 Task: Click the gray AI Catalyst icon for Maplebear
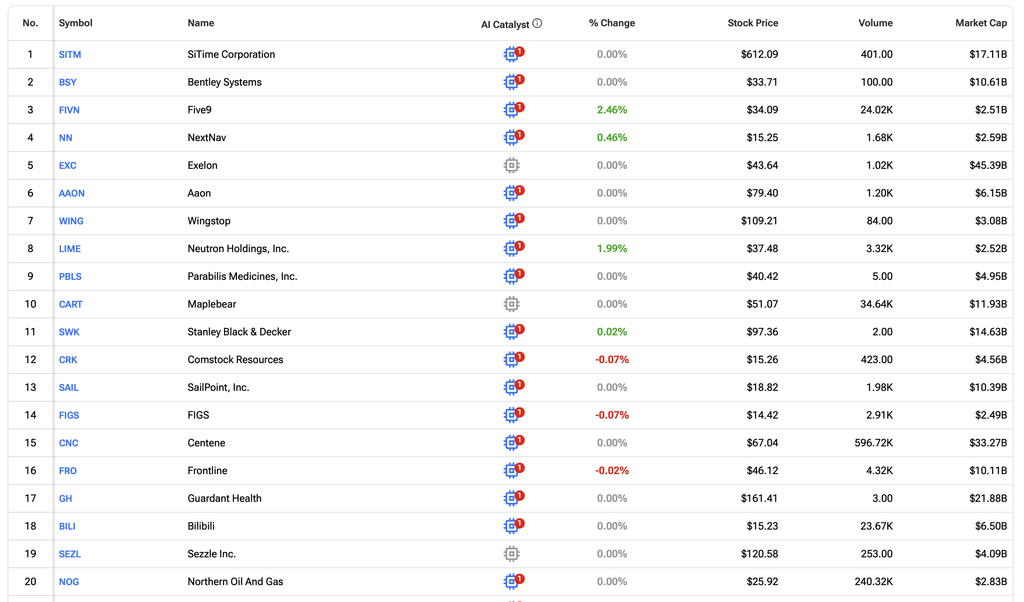[511, 304]
